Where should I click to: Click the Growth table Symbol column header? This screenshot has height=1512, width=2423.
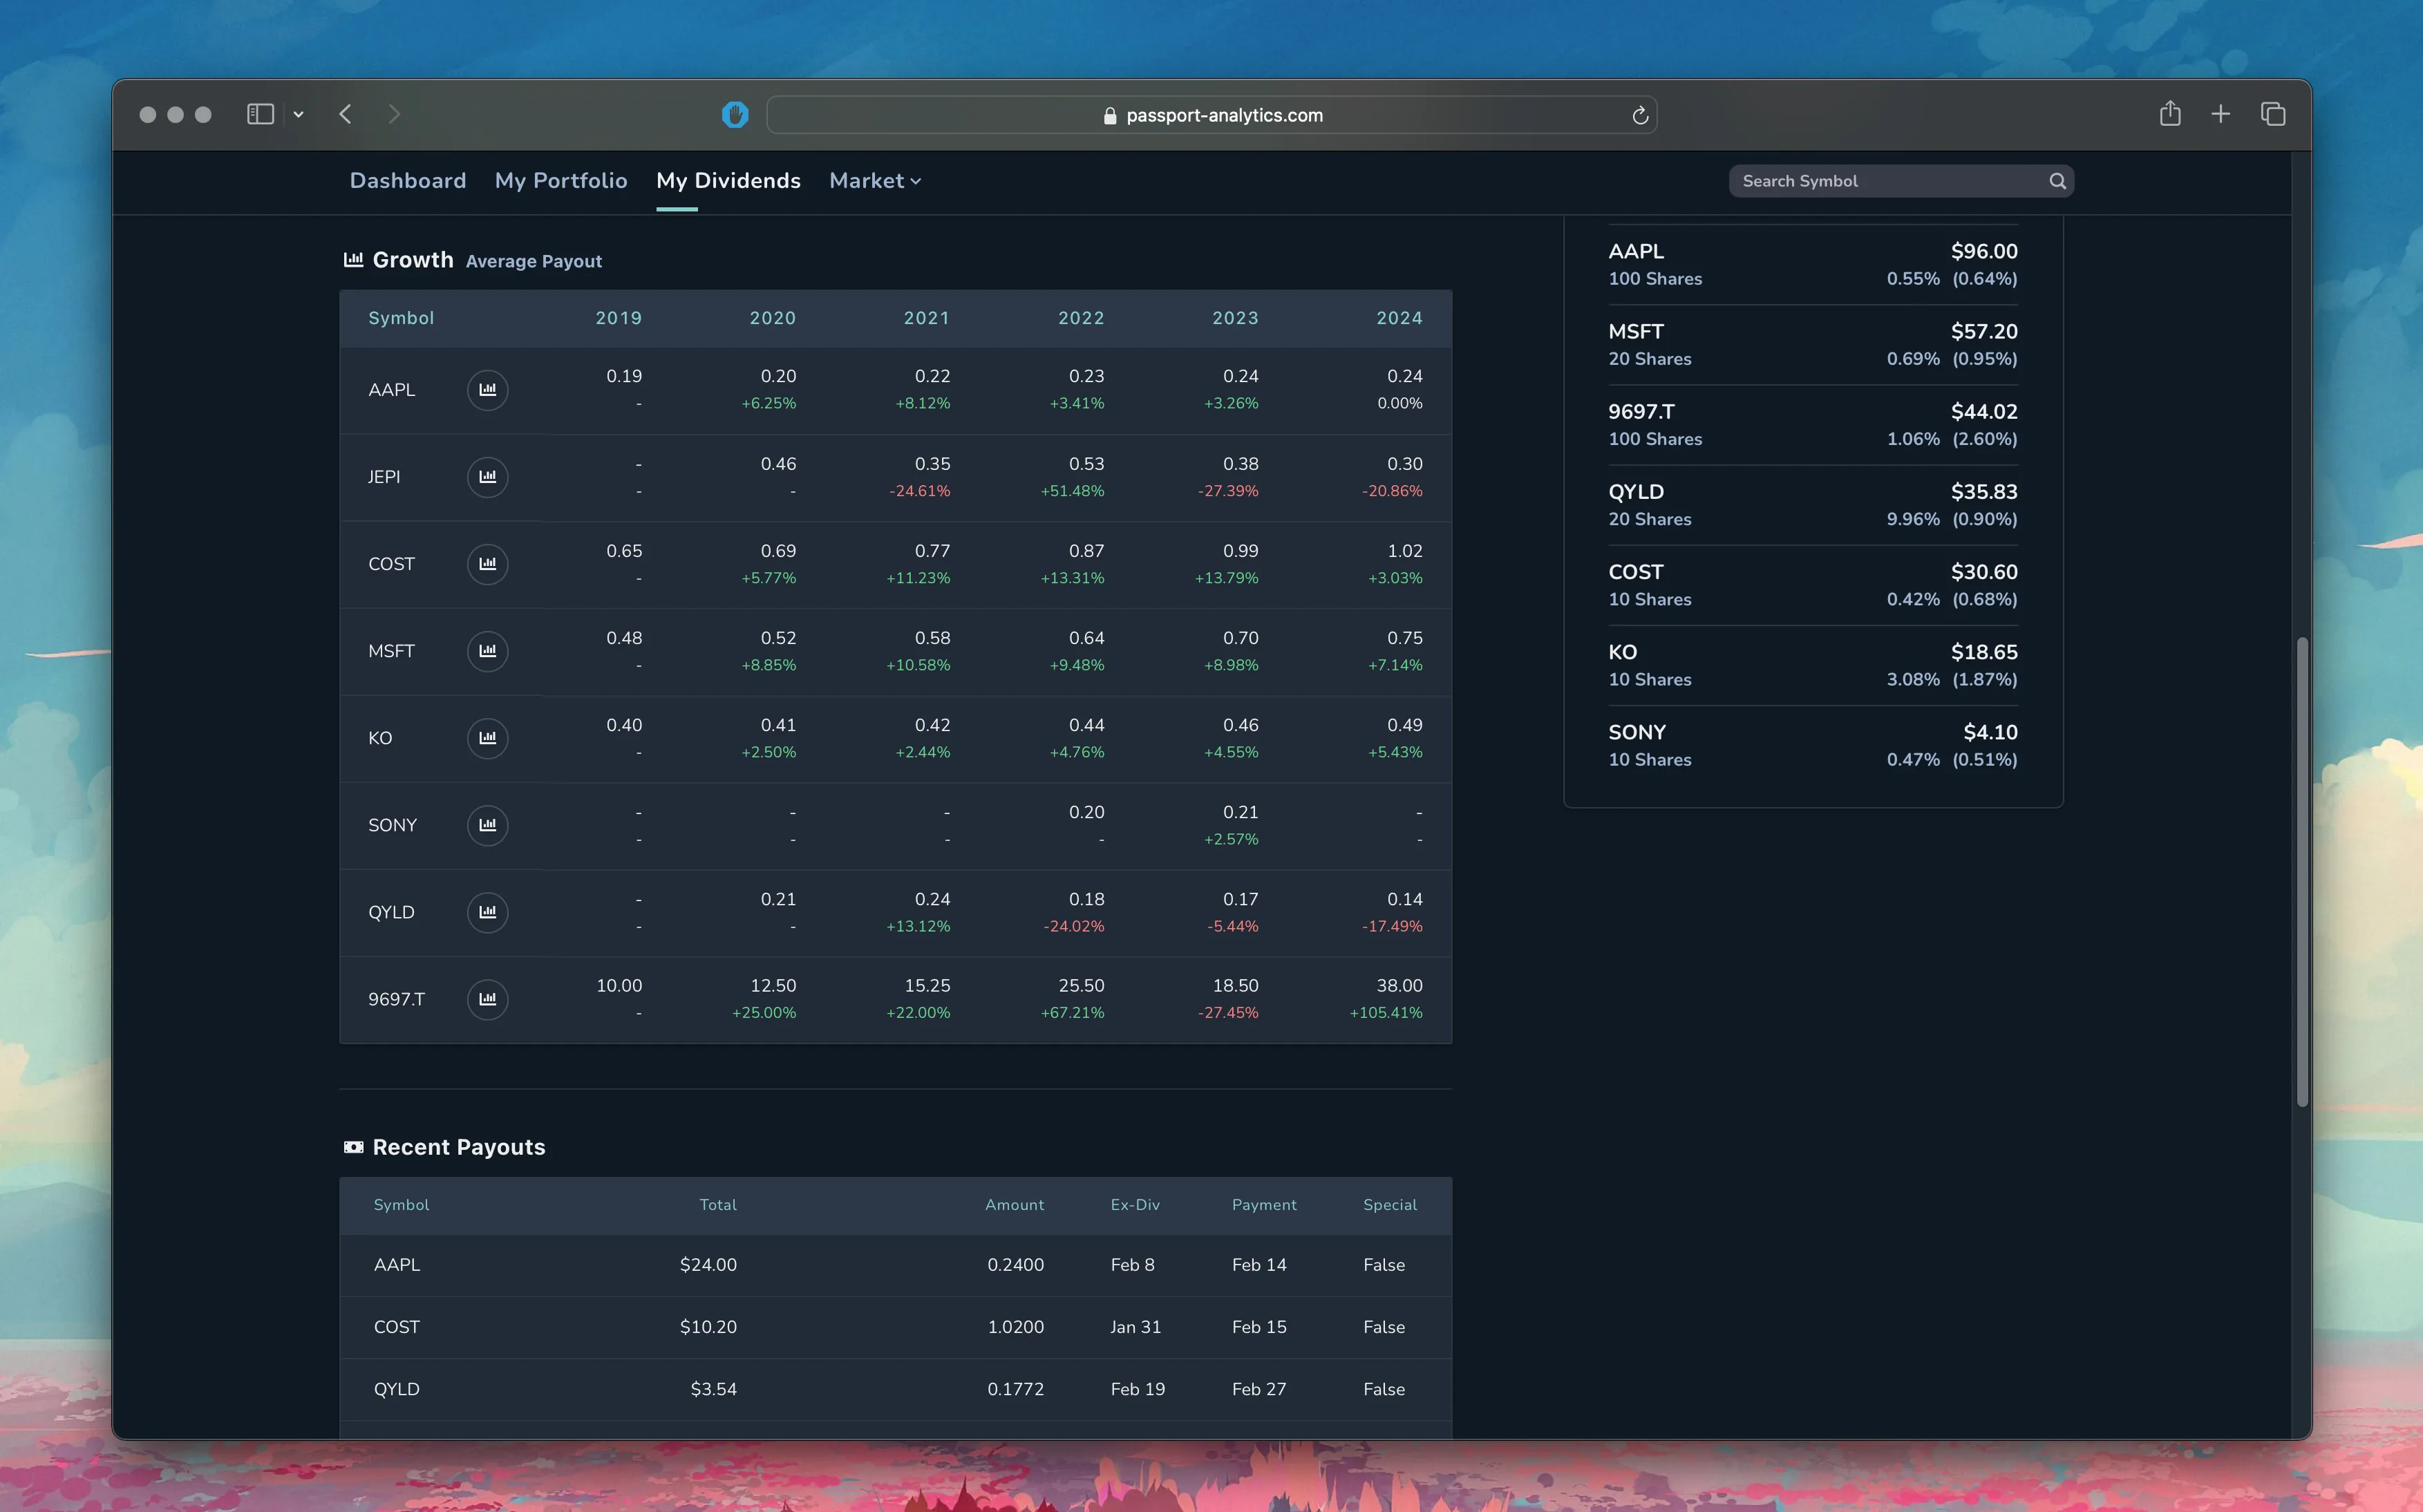coord(401,318)
